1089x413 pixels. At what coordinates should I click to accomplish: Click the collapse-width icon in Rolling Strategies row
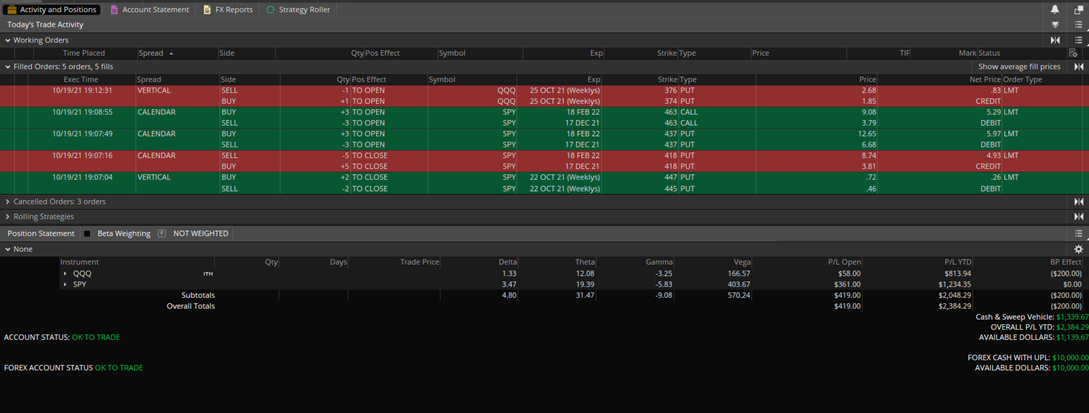pyautogui.click(x=1078, y=217)
